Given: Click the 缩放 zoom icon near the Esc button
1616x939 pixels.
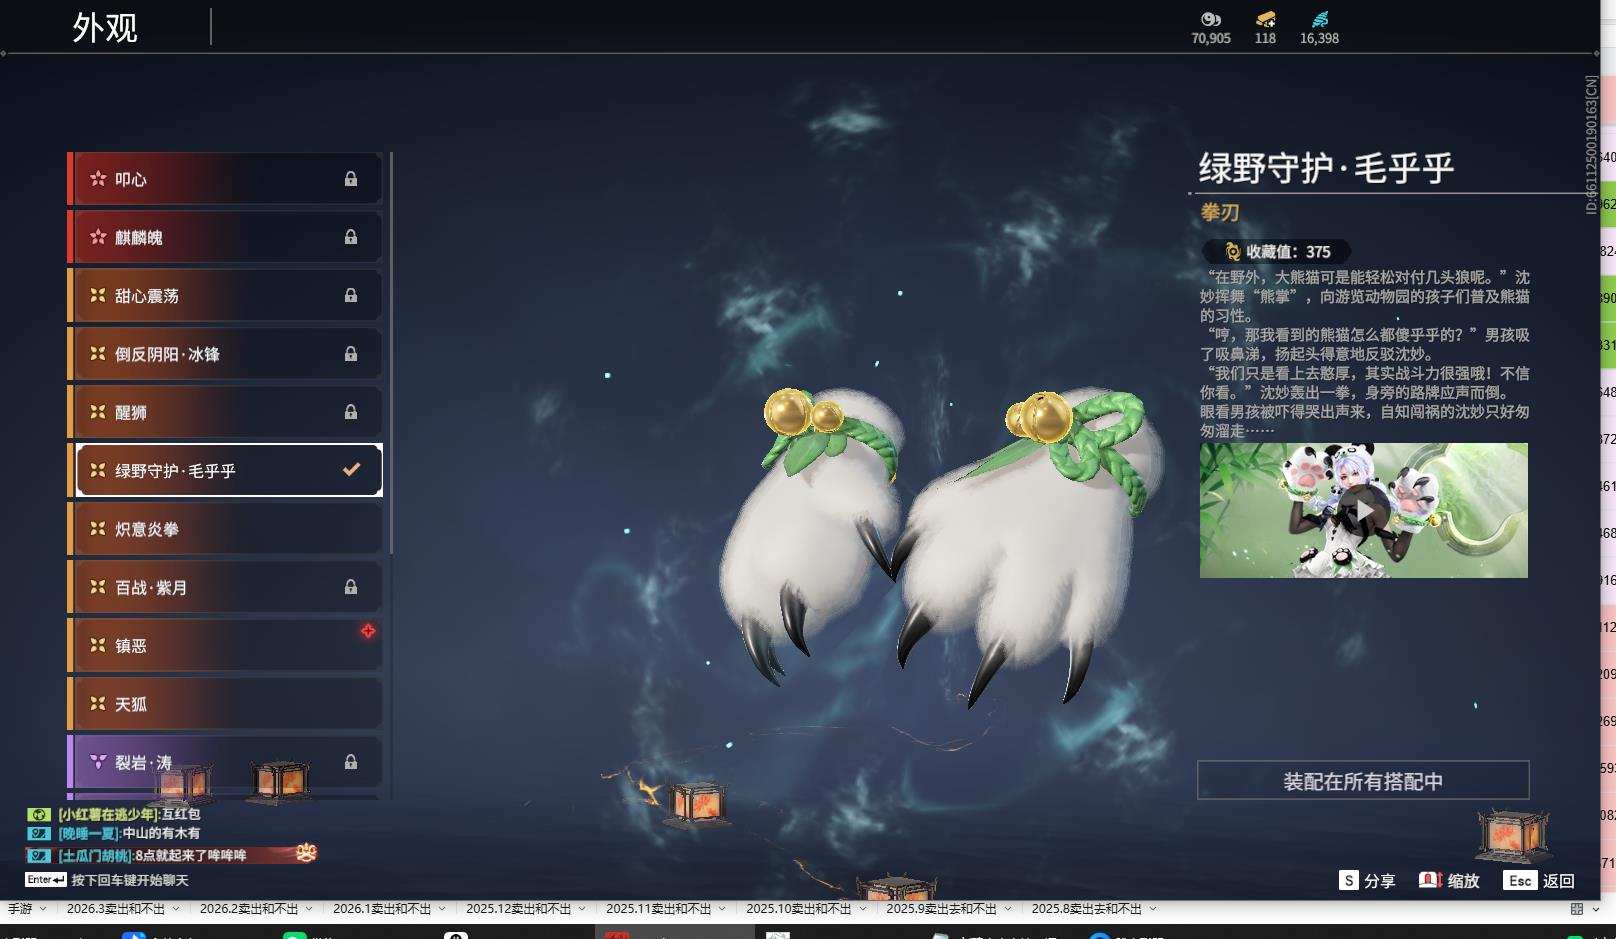Looking at the screenshot, I should (1428, 881).
